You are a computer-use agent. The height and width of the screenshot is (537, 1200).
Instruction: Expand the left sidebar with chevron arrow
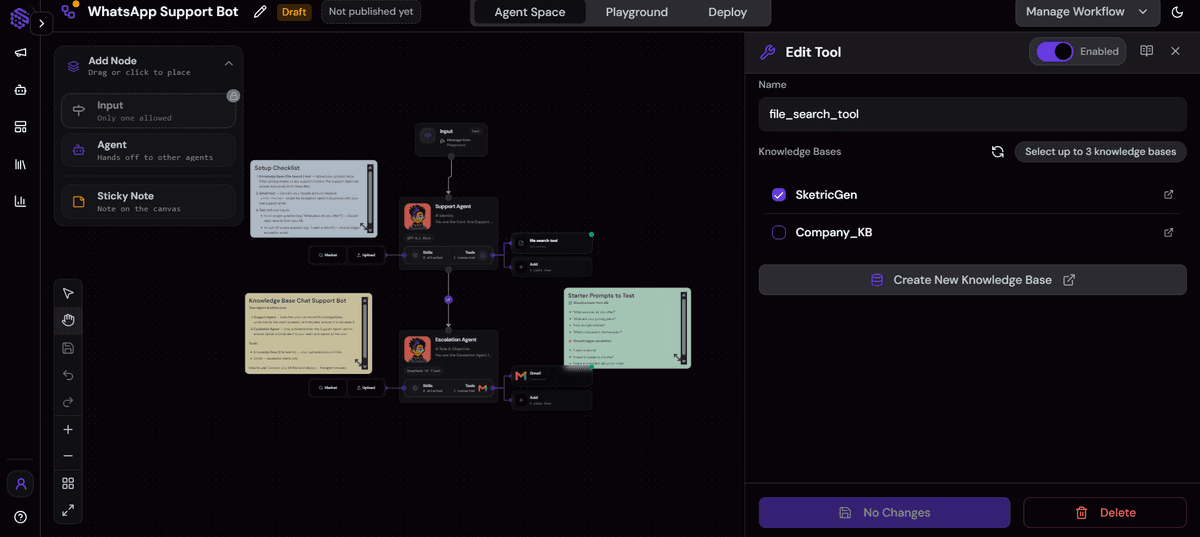41,23
